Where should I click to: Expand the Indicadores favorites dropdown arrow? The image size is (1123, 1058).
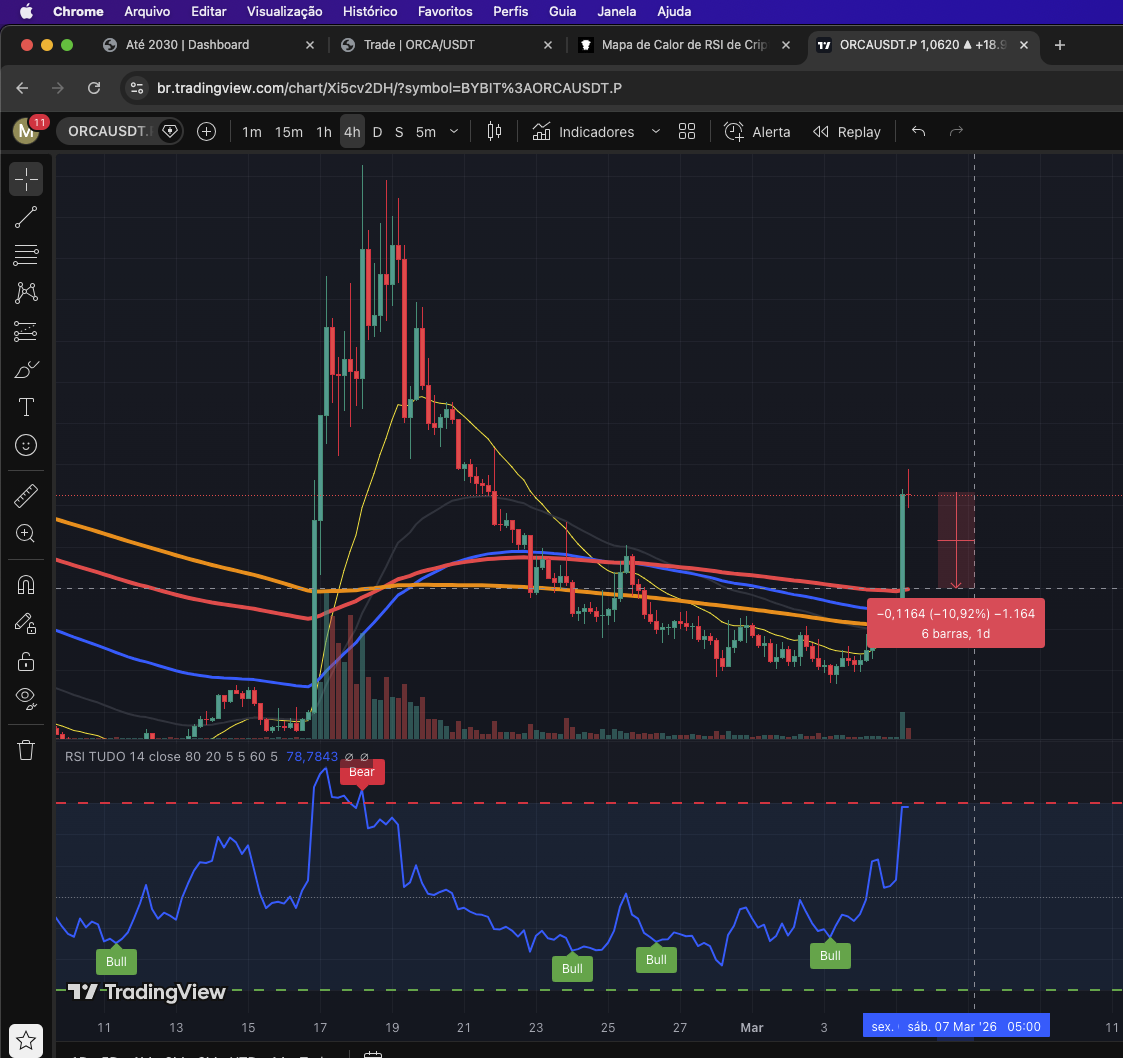[656, 131]
